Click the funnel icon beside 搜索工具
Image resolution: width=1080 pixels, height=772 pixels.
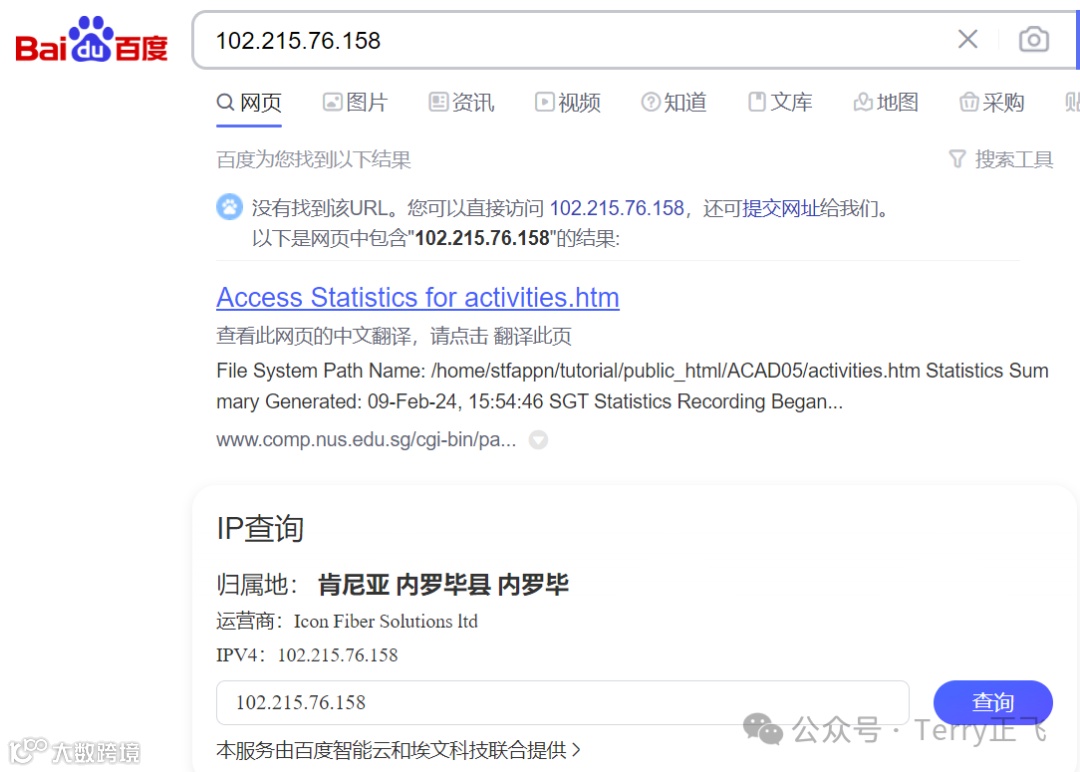[x=957, y=160]
